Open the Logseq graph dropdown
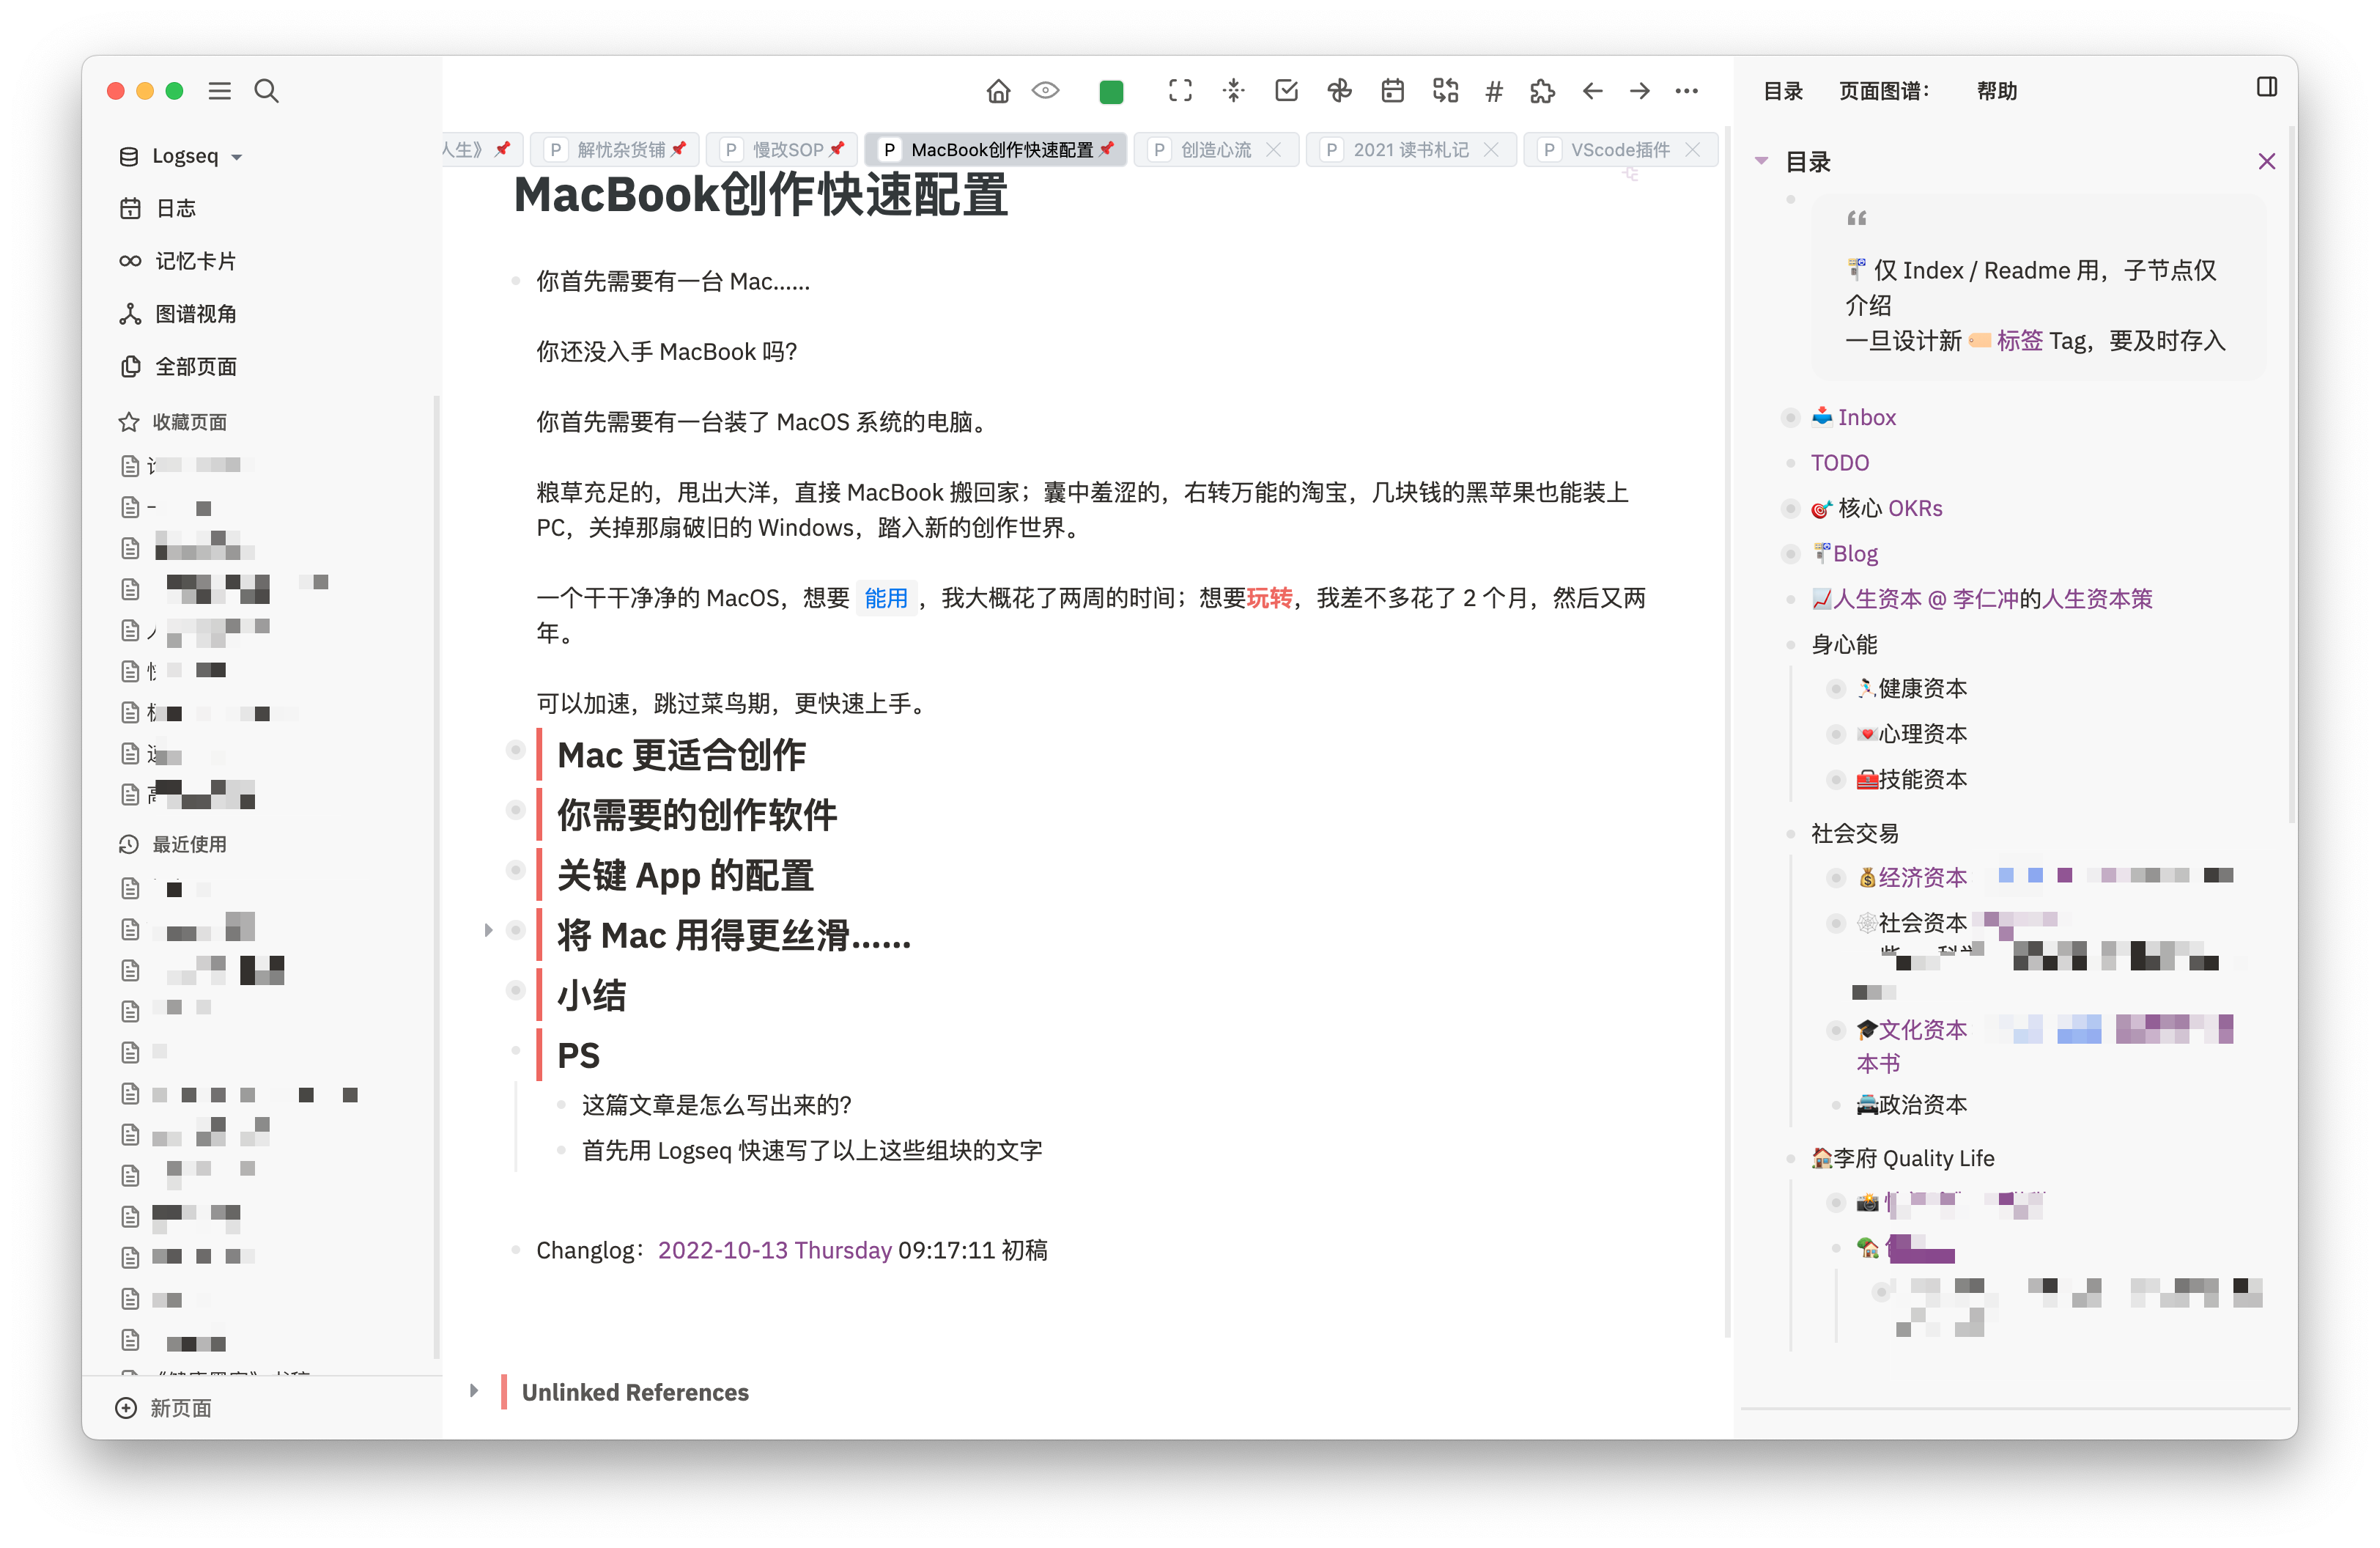 (x=182, y=156)
